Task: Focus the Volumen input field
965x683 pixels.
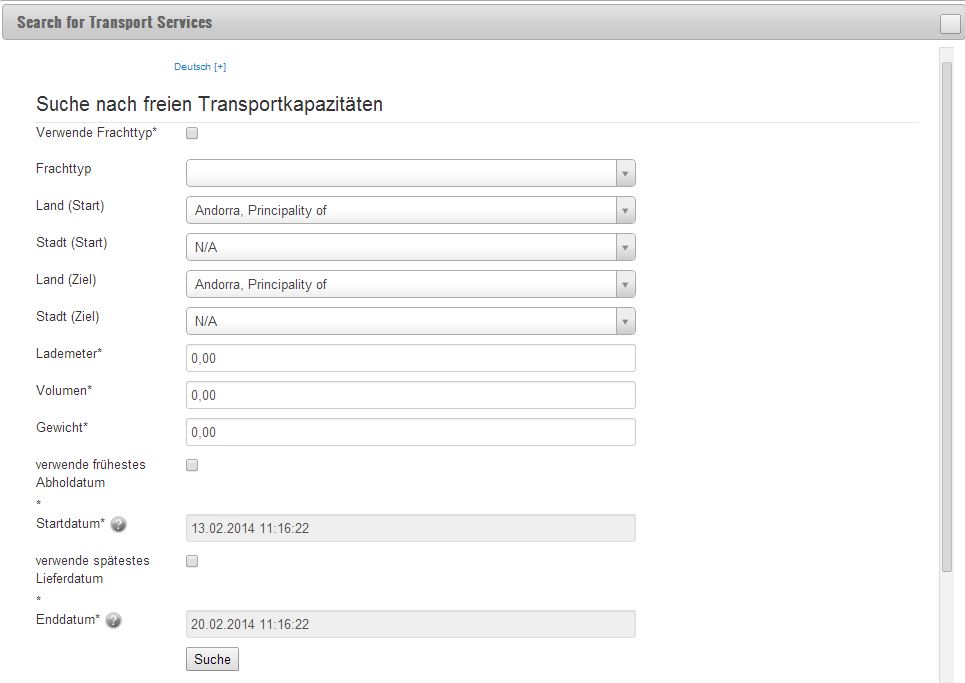Action: (410, 395)
